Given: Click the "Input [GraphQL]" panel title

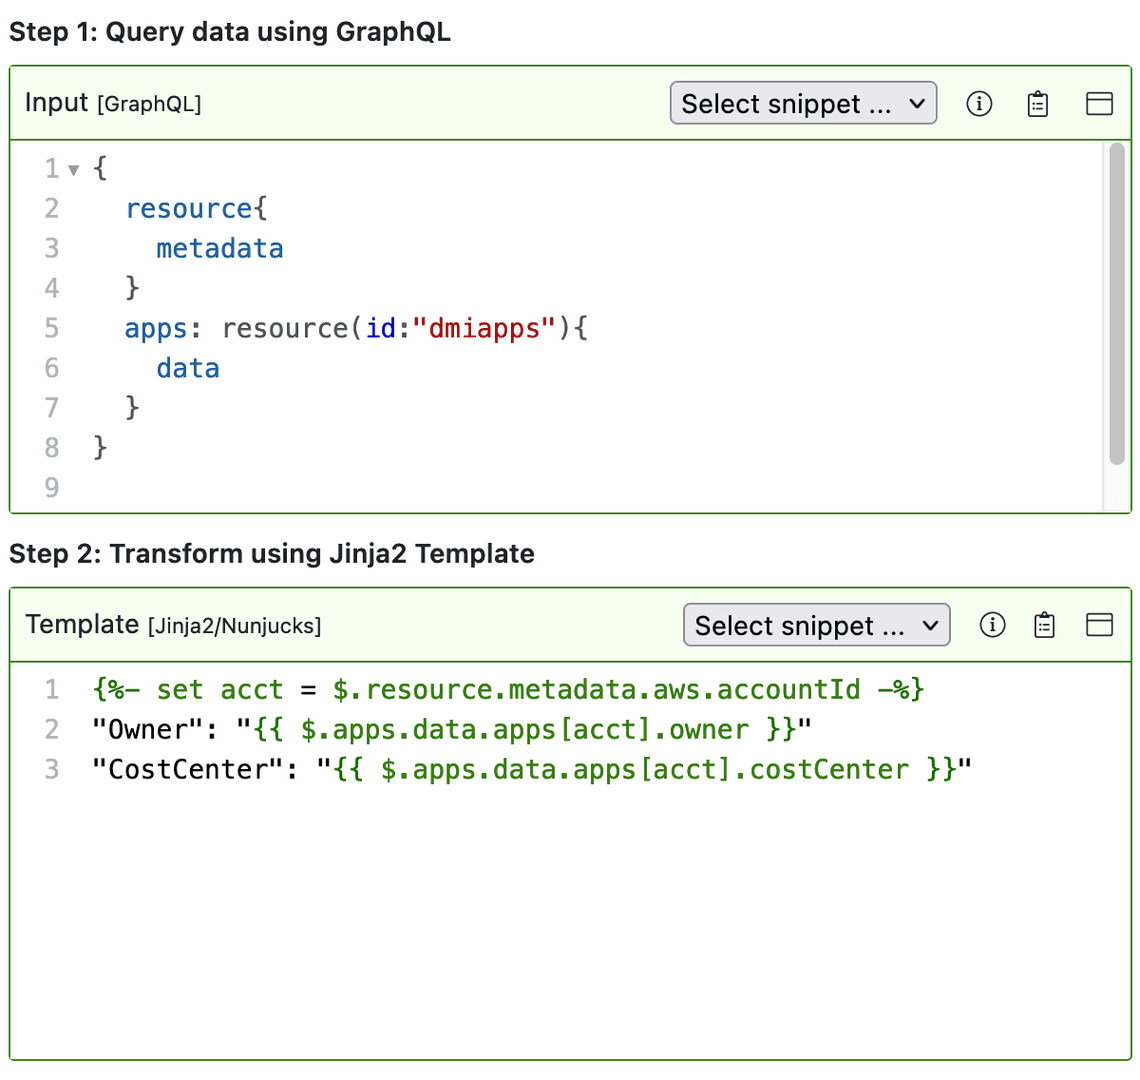Looking at the screenshot, I should [113, 103].
